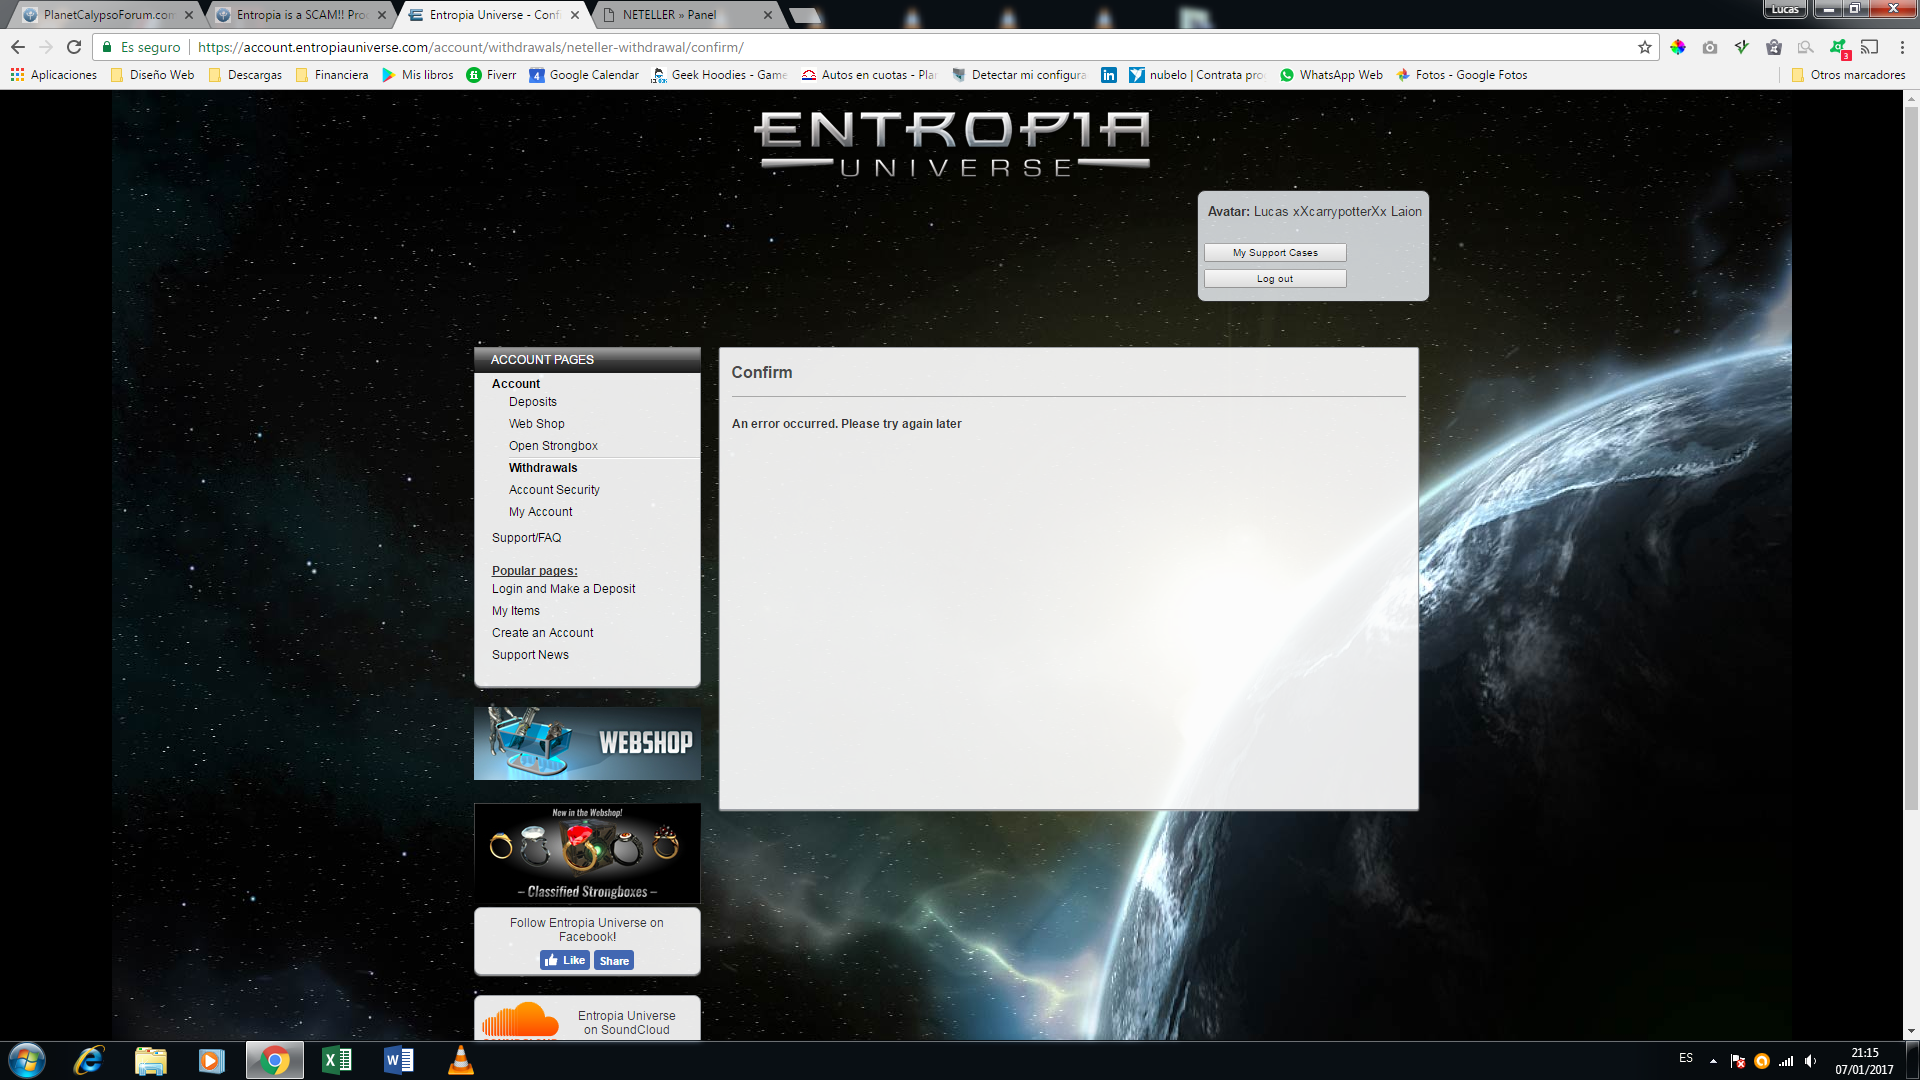Click the Account heading link
This screenshot has height=1080, width=1920.
pos(516,384)
